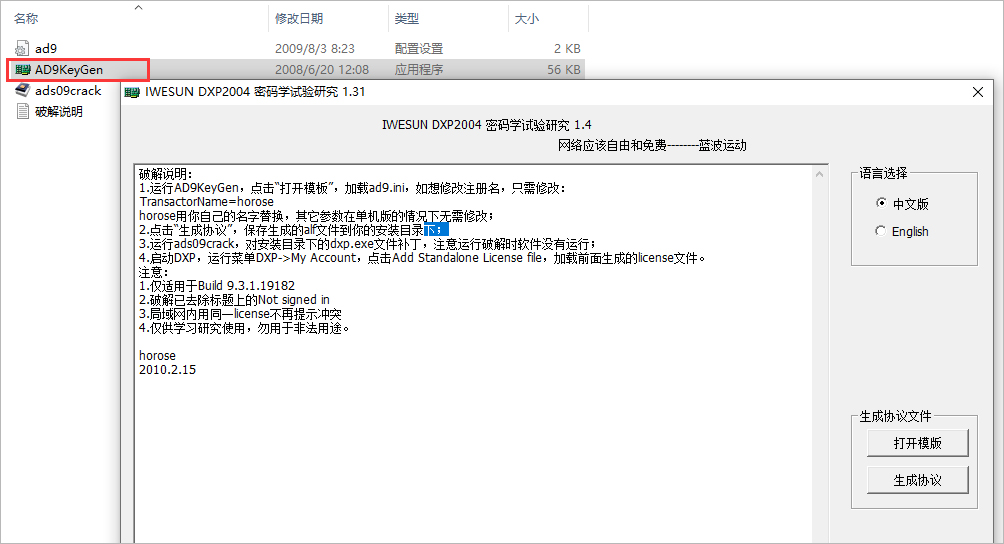Click the 应用程序 type cell
1004x544 pixels.
tap(419, 70)
